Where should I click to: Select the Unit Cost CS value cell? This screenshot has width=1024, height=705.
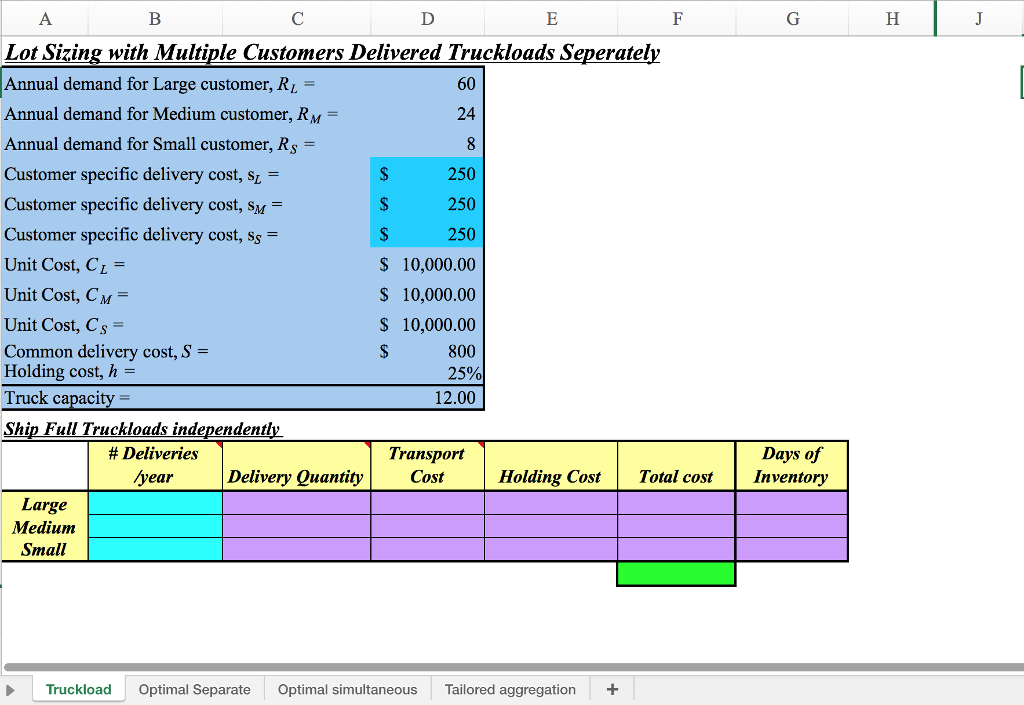[427, 324]
